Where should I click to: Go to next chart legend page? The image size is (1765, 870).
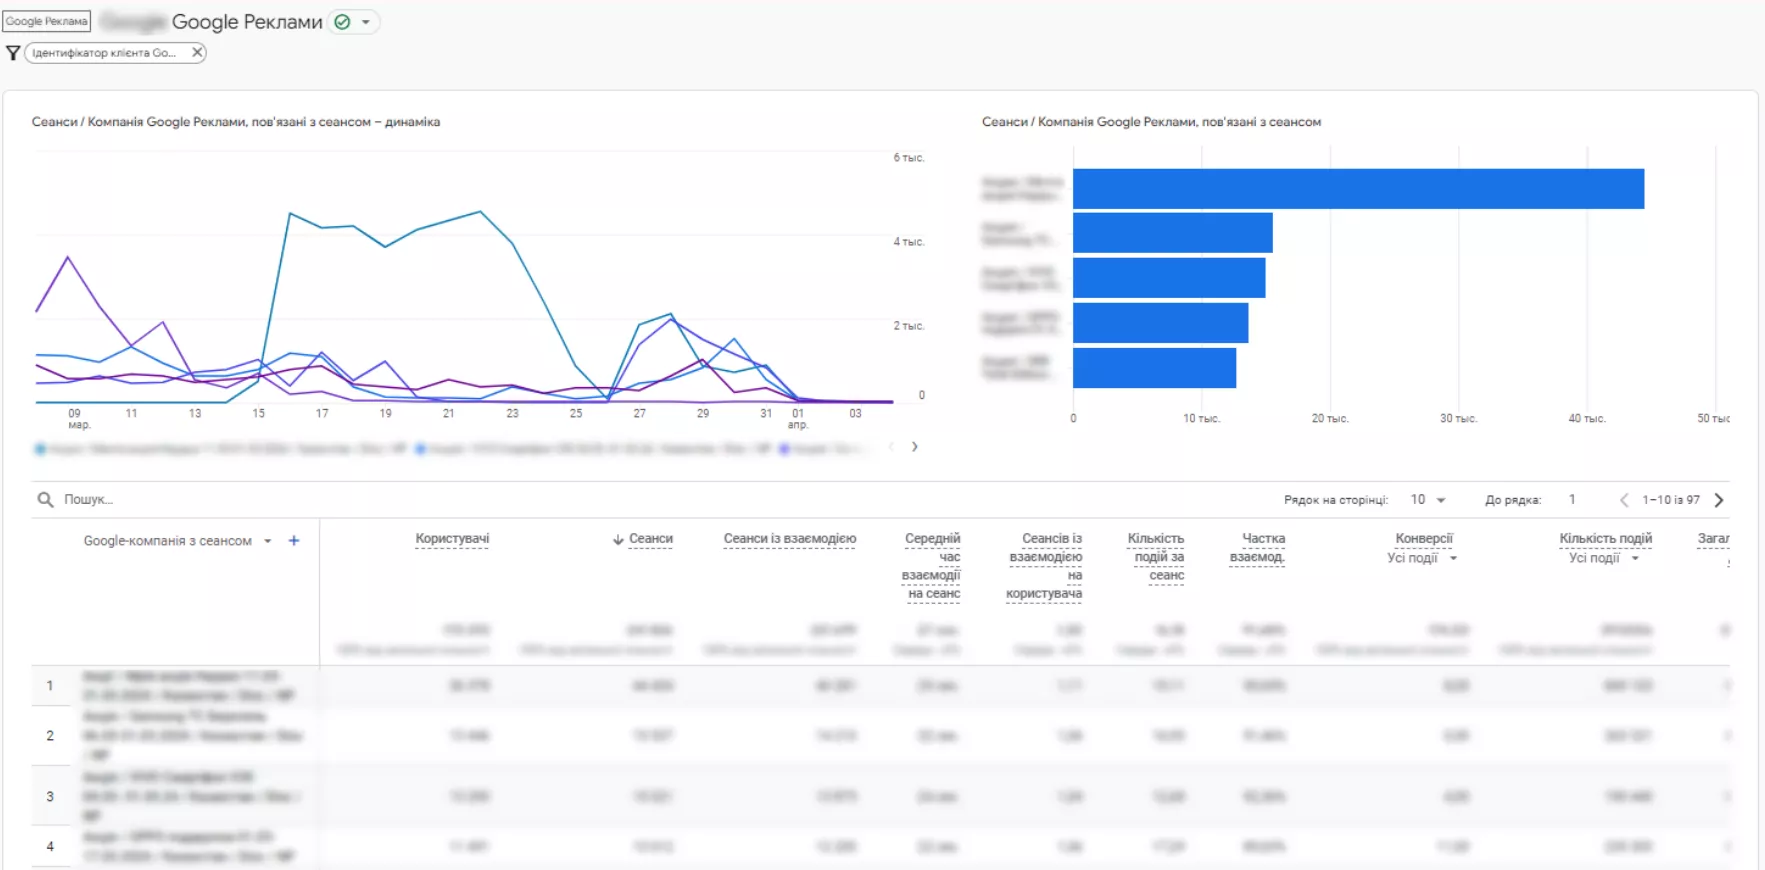point(914,447)
